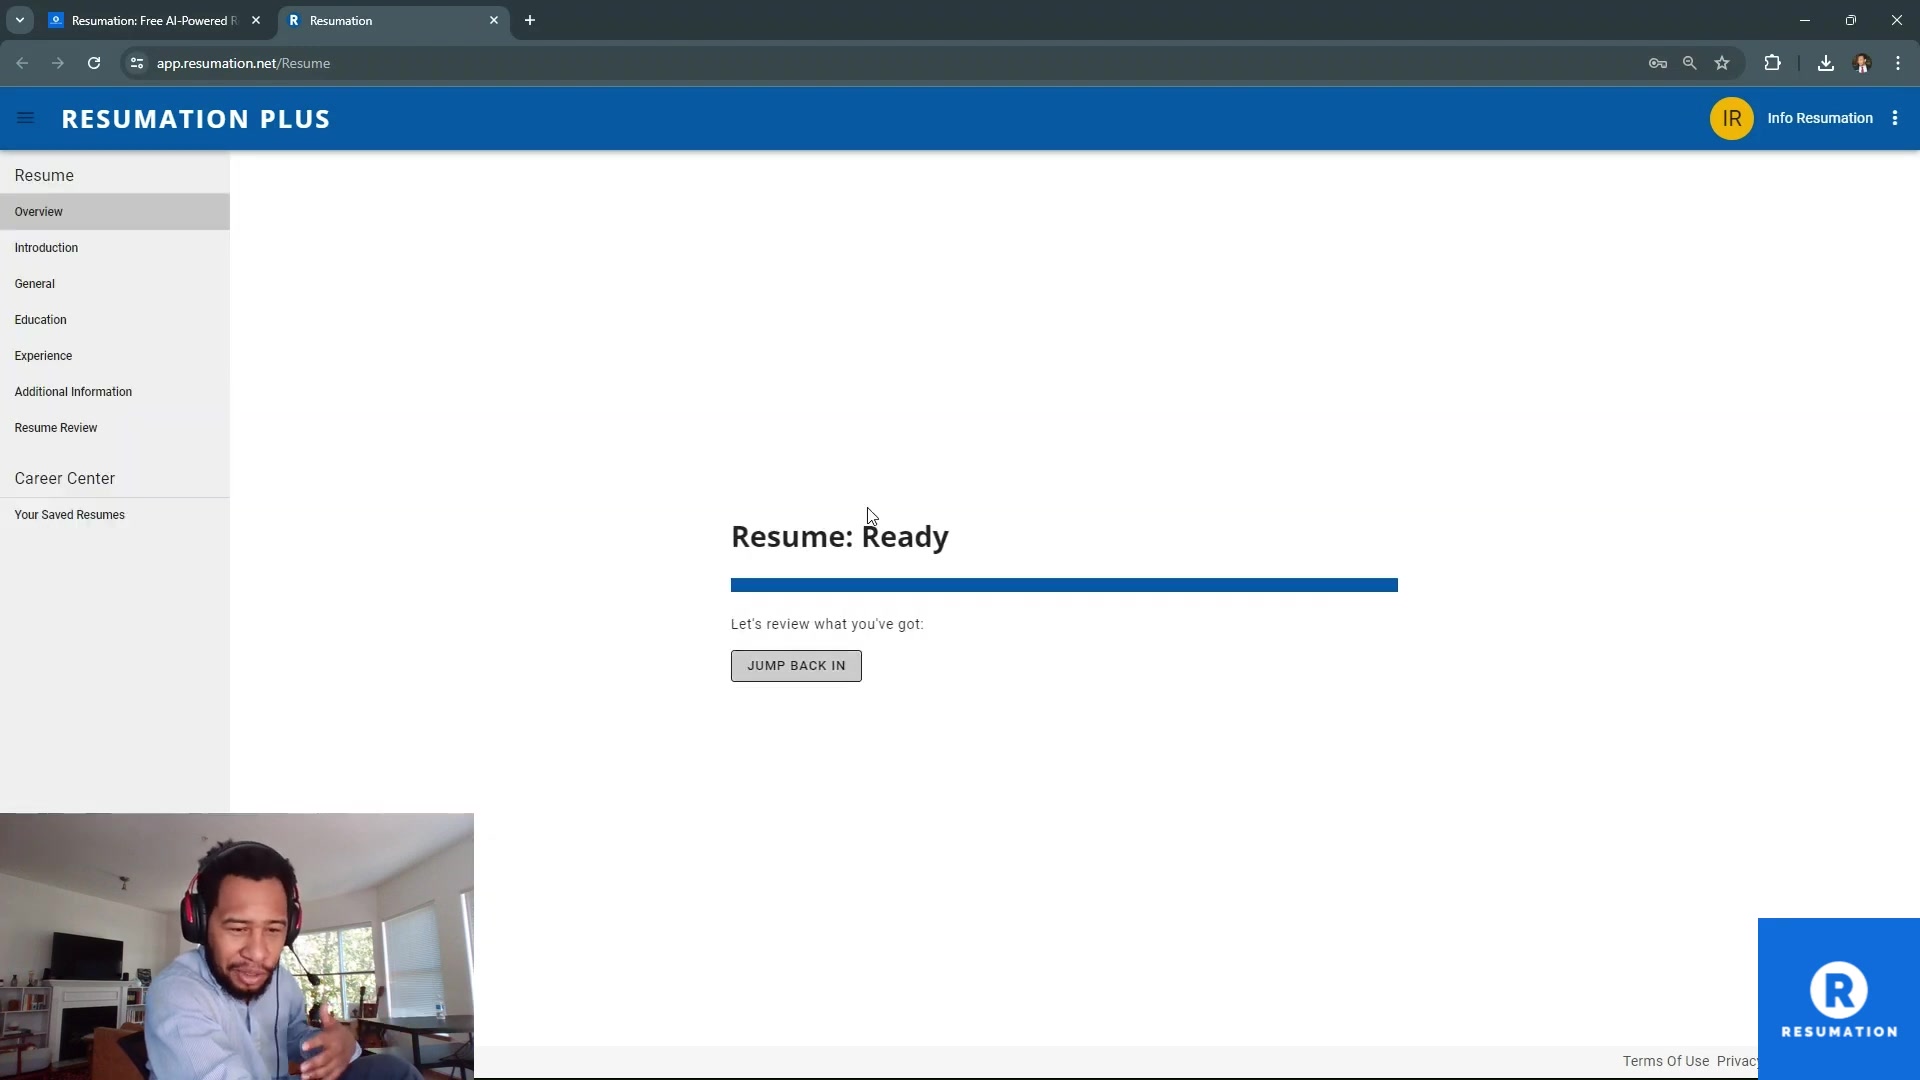The height and width of the screenshot is (1080, 1920).
Task: Open the account three-dot menu
Action: (x=1895, y=118)
